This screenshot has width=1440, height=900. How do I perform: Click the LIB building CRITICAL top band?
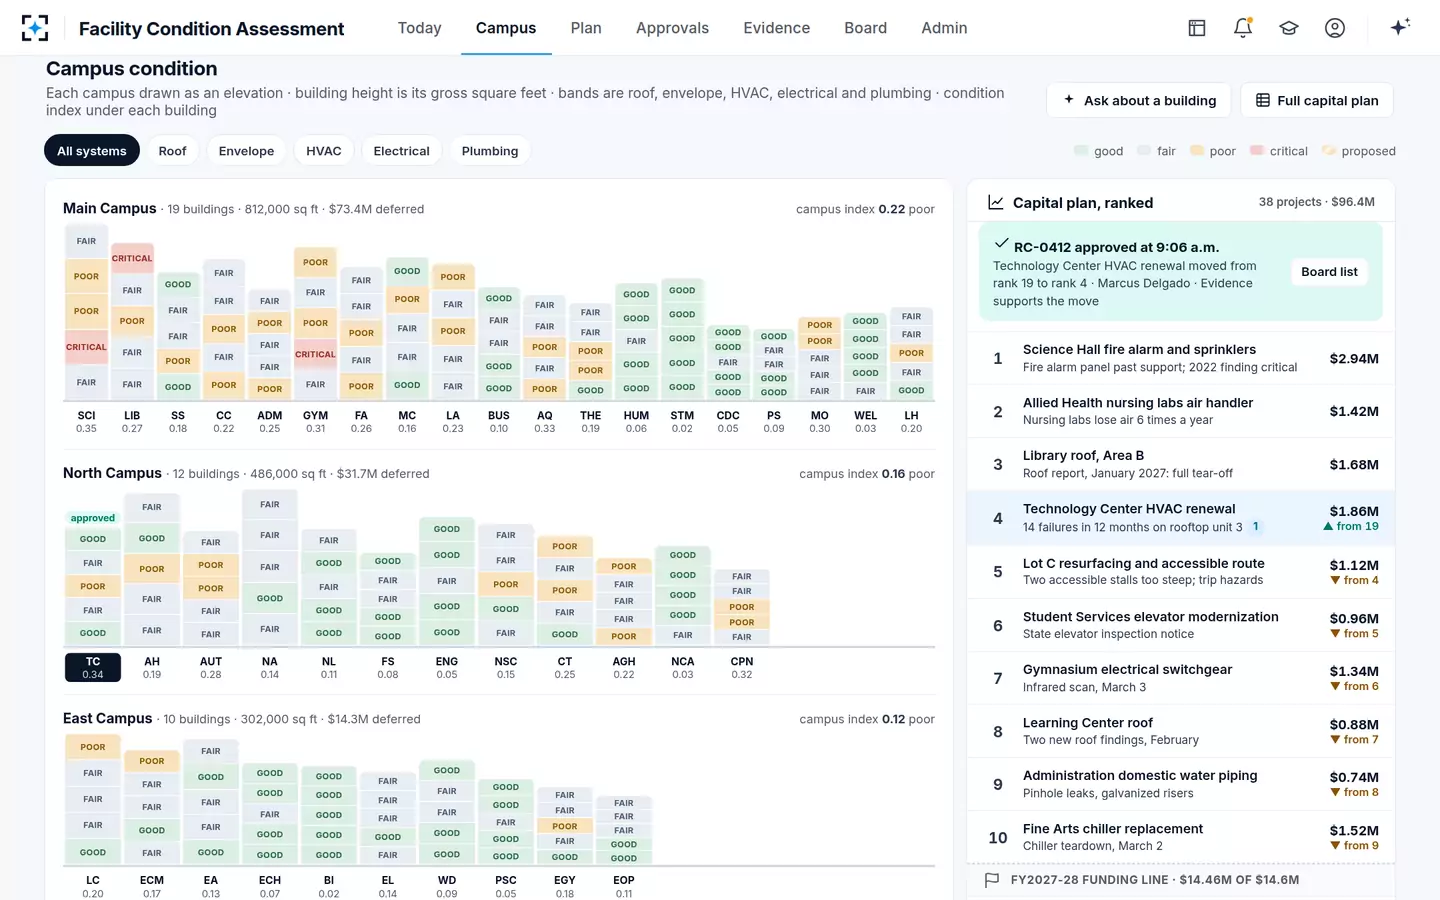(x=132, y=258)
